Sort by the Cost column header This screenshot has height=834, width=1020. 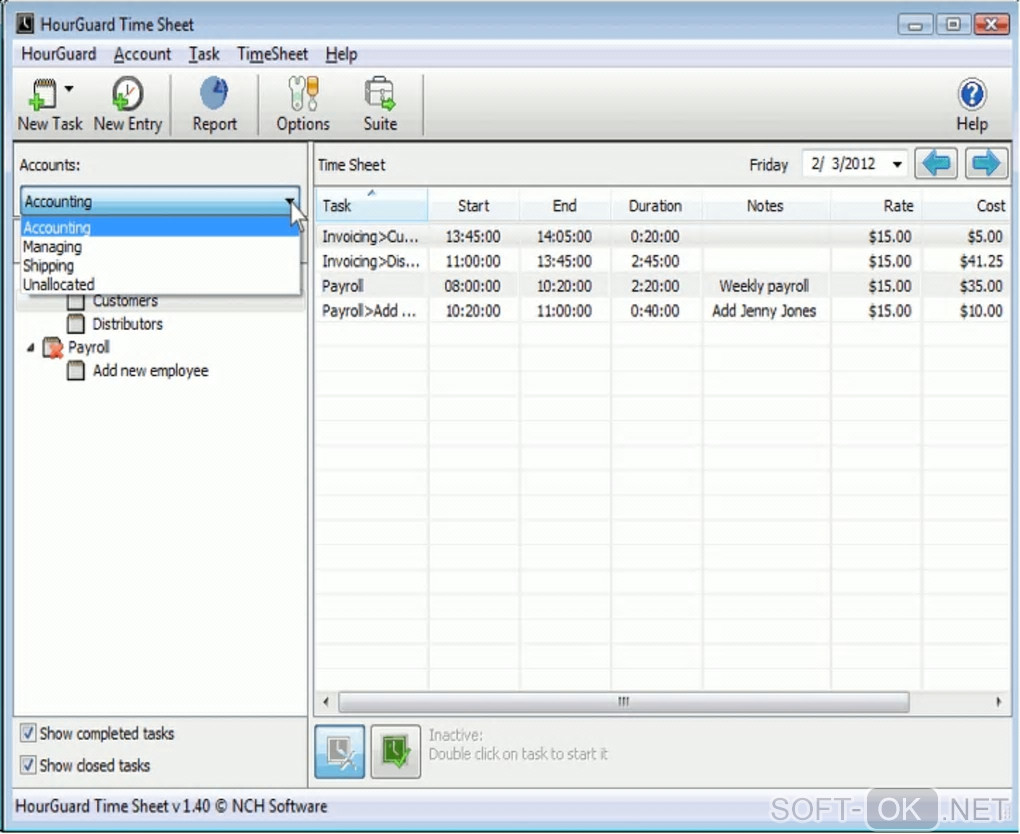966,206
